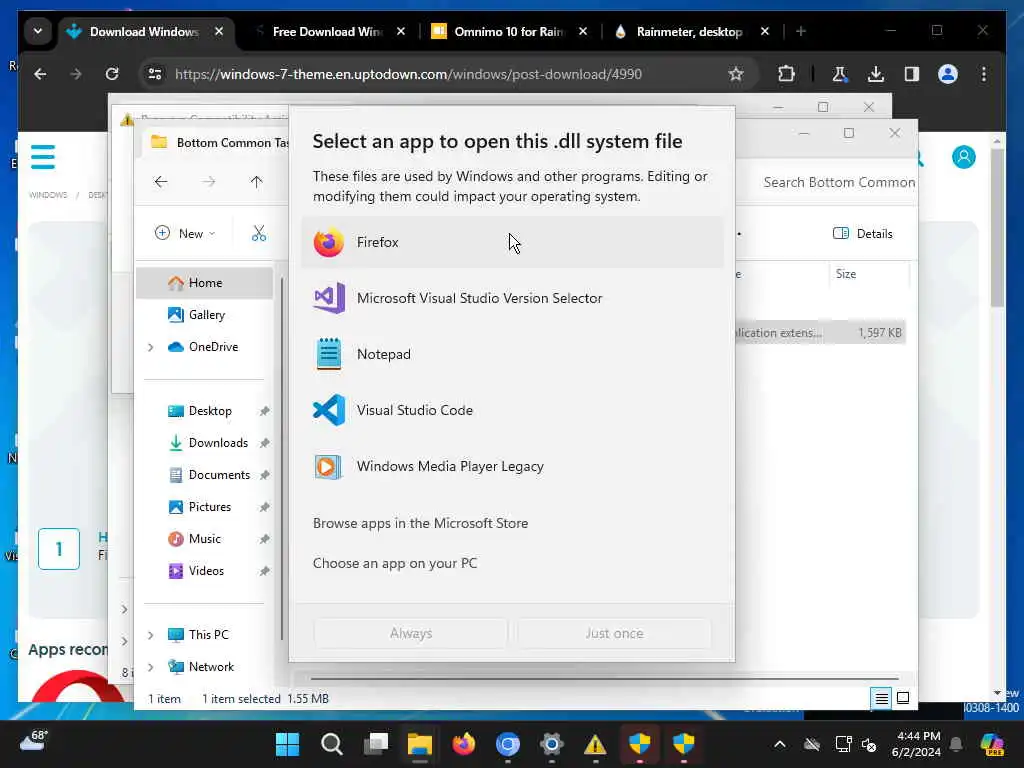
Task: Select Visual Studio Code app option
Action: tap(512, 410)
